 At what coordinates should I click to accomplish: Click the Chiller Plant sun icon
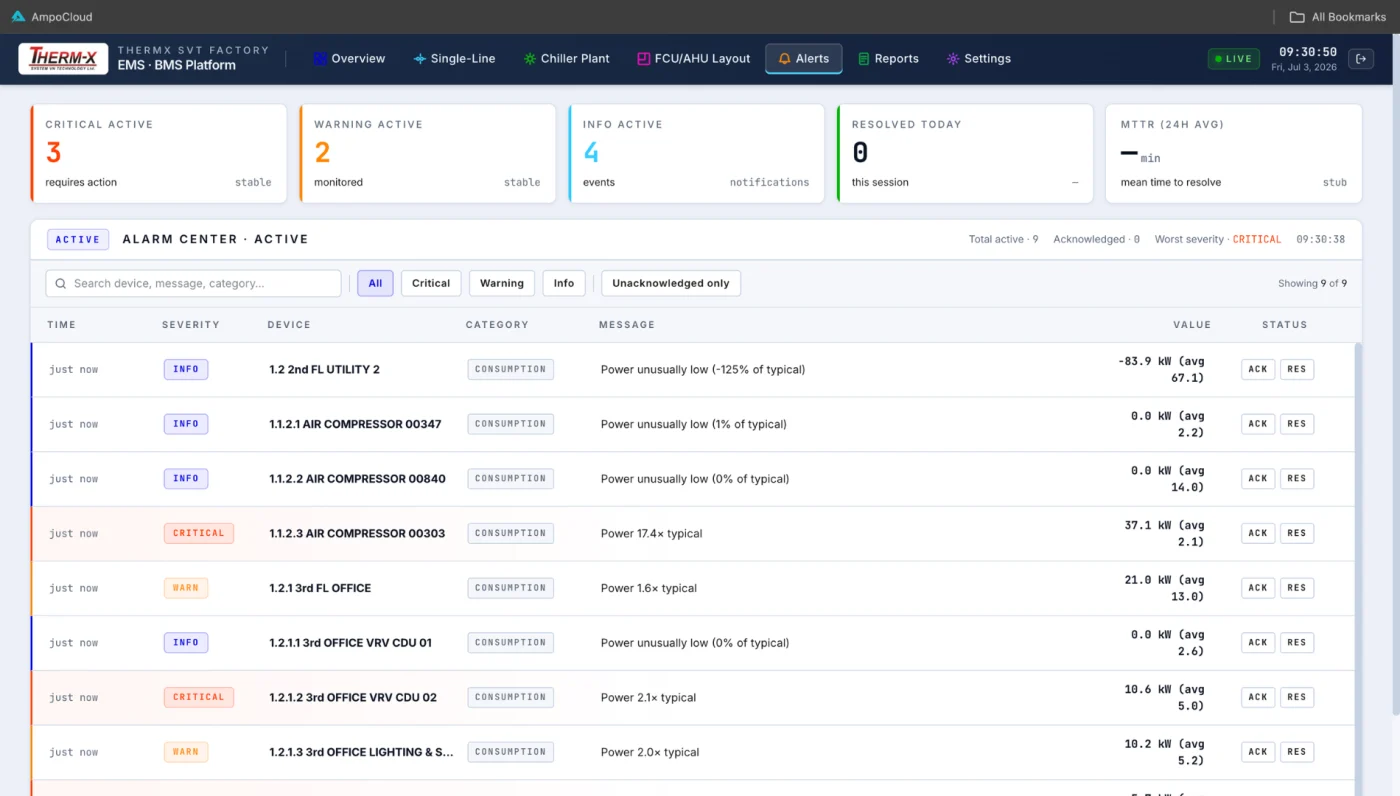tap(530, 59)
